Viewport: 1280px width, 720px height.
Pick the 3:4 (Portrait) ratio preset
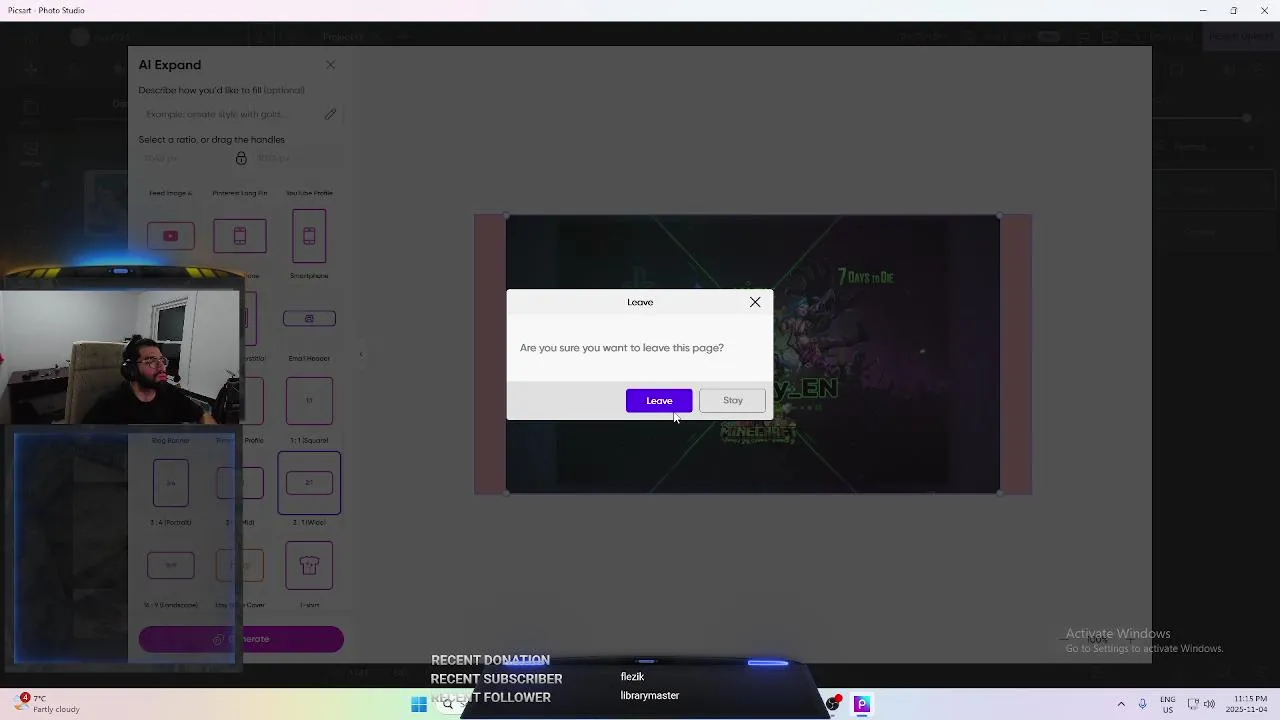pos(170,483)
